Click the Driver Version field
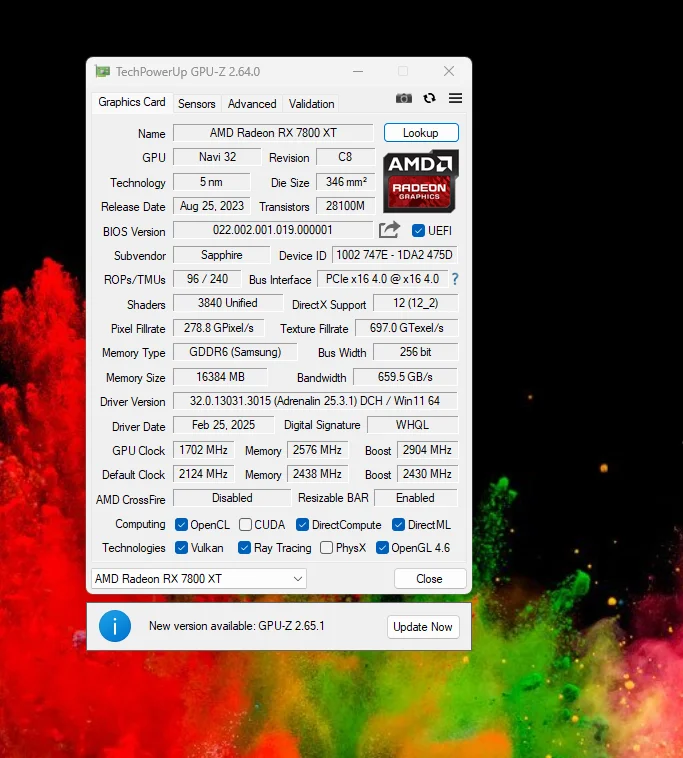This screenshot has height=758, width=683. (x=315, y=401)
